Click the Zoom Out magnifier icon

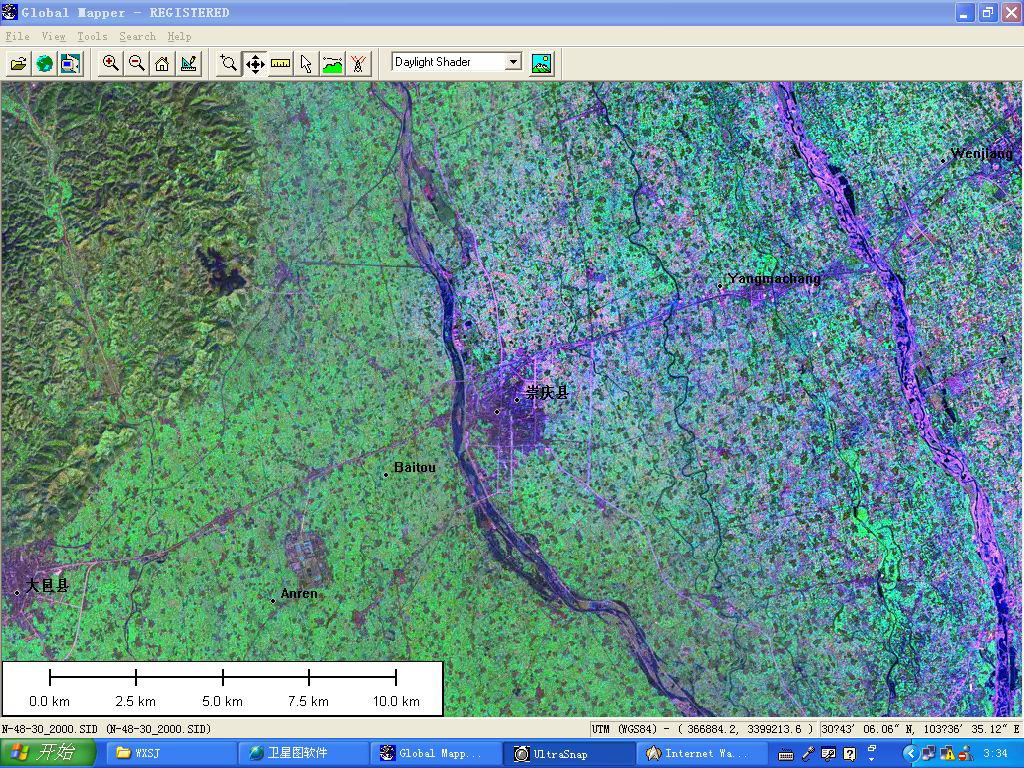137,63
